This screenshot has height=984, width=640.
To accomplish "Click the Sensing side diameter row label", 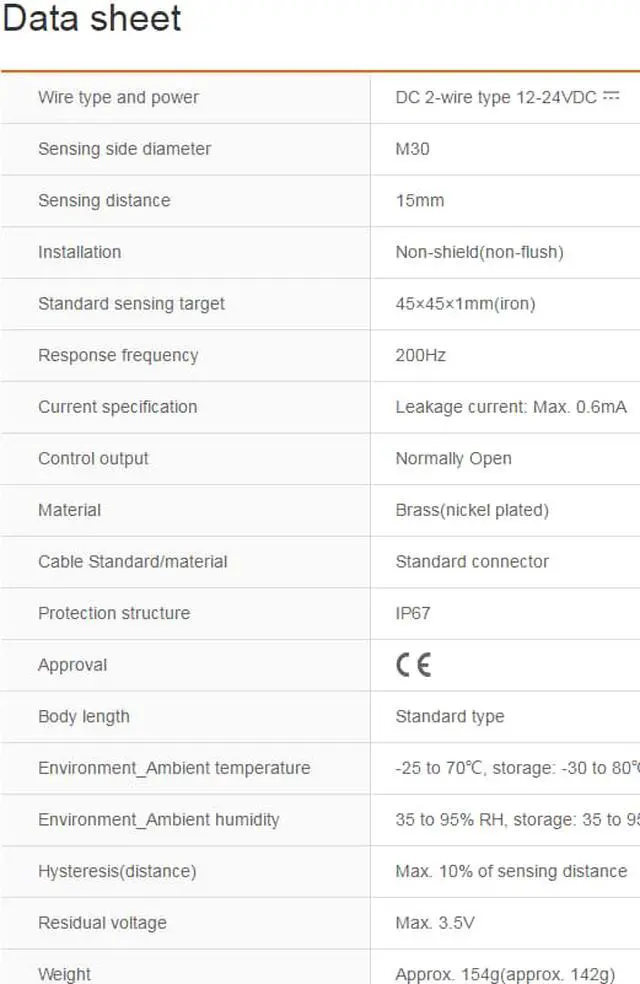I will [x=124, y=149].
